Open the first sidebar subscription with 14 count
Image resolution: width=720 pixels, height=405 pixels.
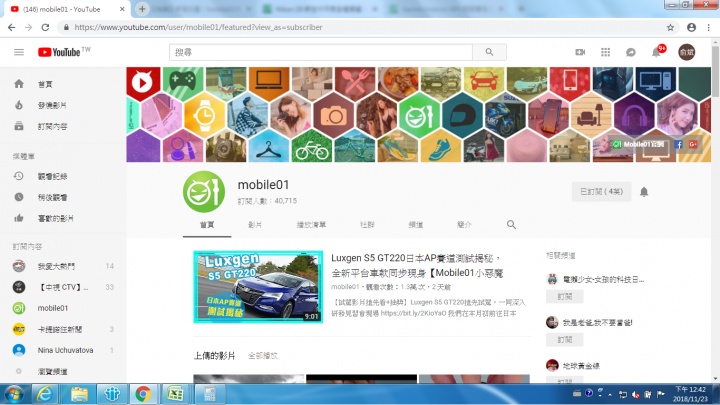click(x=63, y=266)
